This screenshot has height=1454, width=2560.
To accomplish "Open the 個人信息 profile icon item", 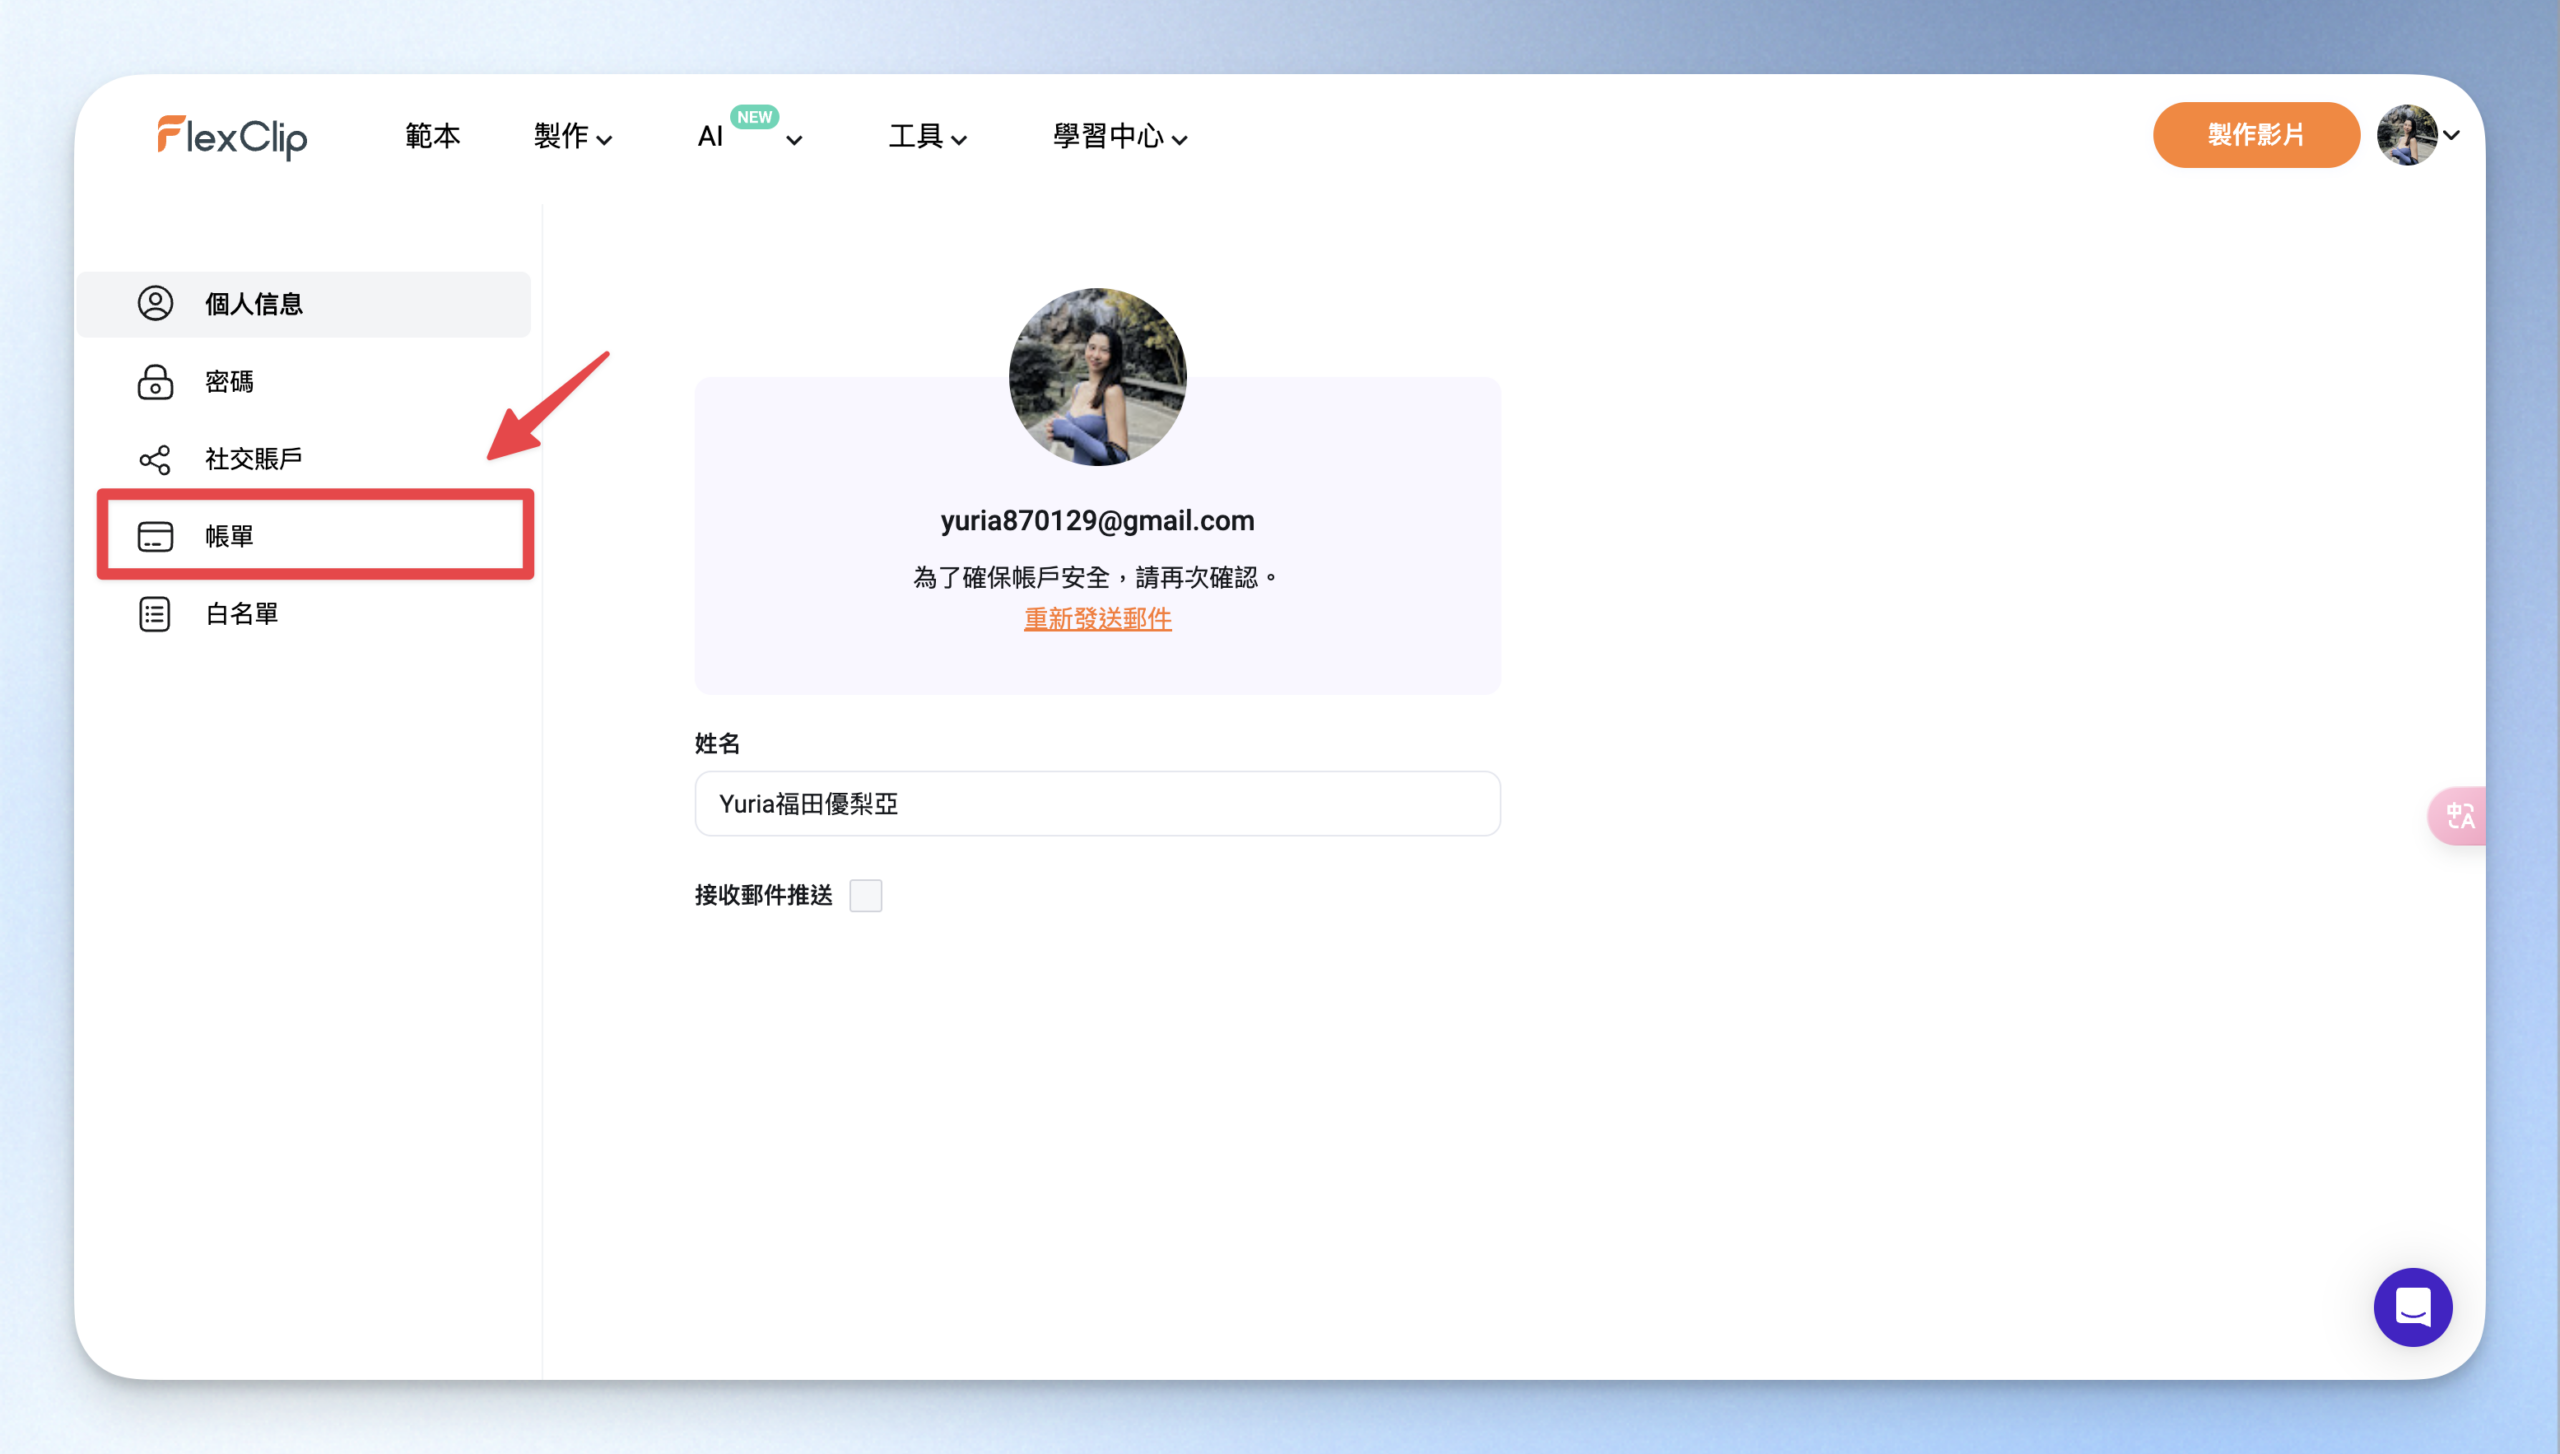I will point(155,303).
